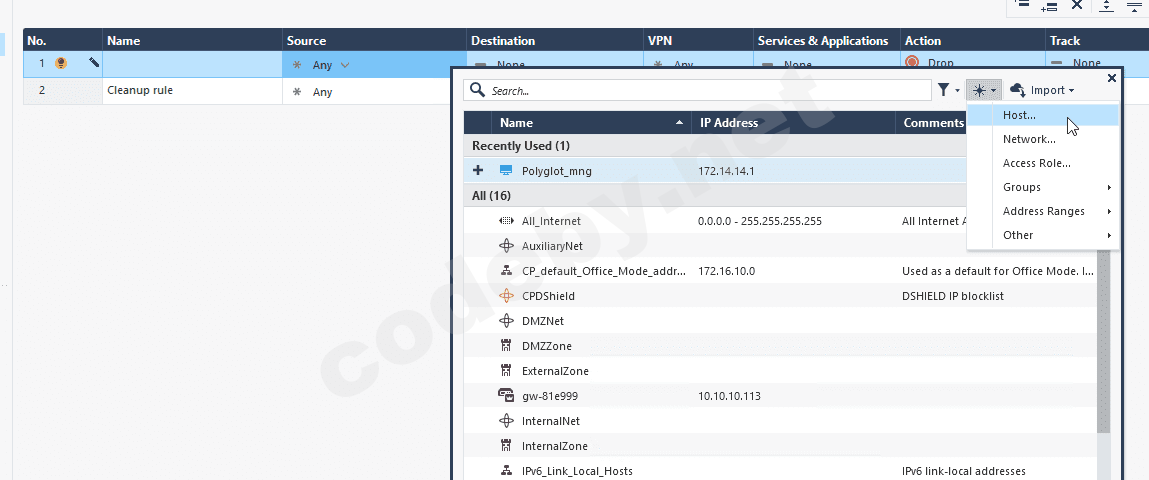The image size is (1149, 480).
Task: Click the DMZNet object icon
Action: tap(506, 321)
